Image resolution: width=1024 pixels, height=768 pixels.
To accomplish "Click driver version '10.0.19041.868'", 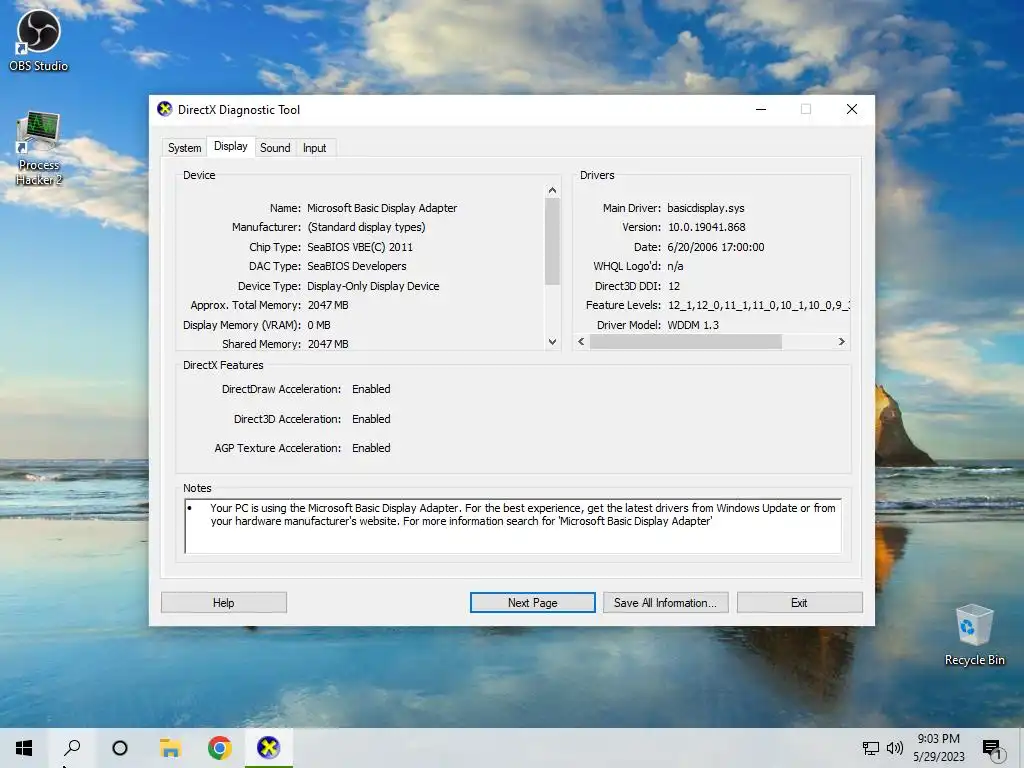I will tap(706, 227).
